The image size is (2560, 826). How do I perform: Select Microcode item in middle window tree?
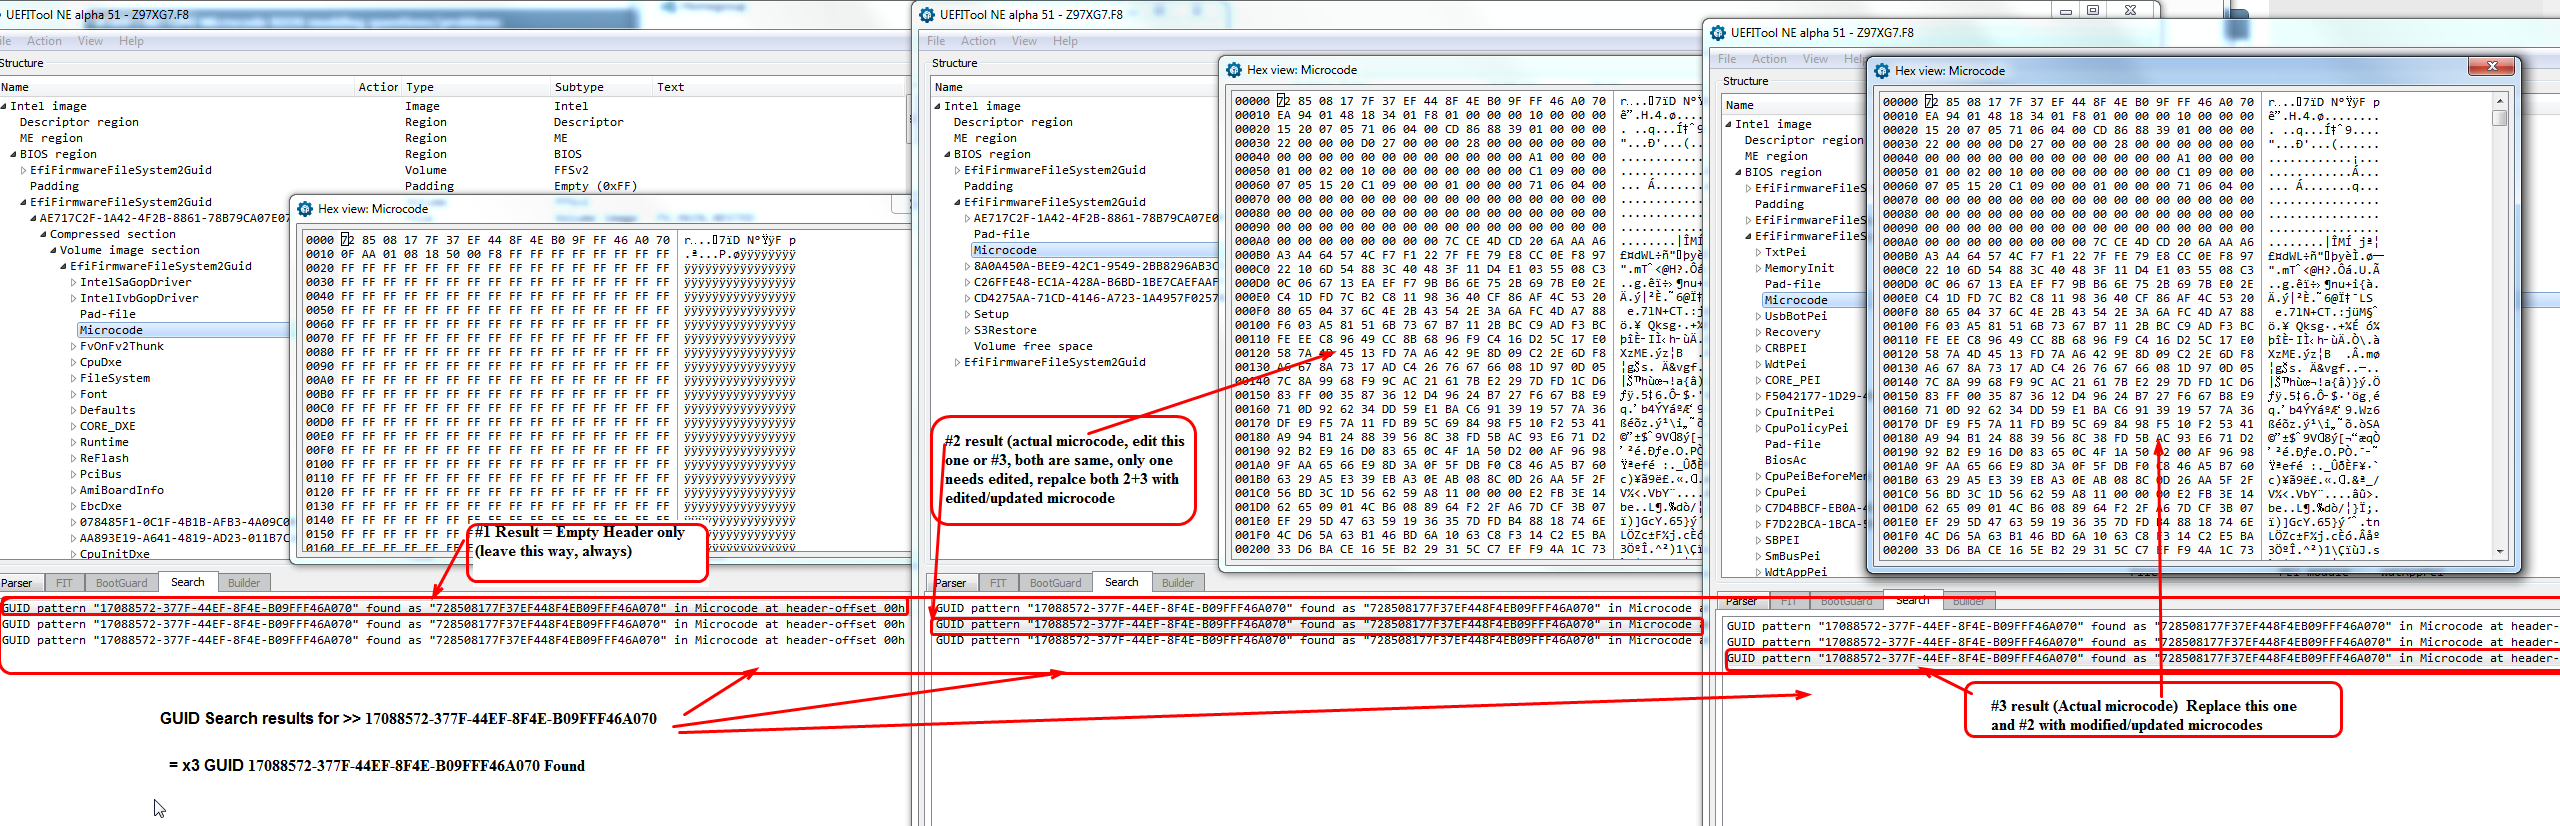pyautogui.click(x=1005, y=250)
